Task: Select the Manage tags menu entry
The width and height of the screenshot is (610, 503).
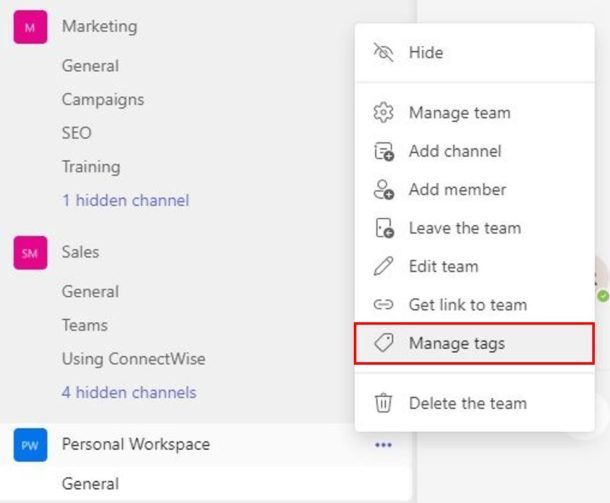Action: coord(474,343)
